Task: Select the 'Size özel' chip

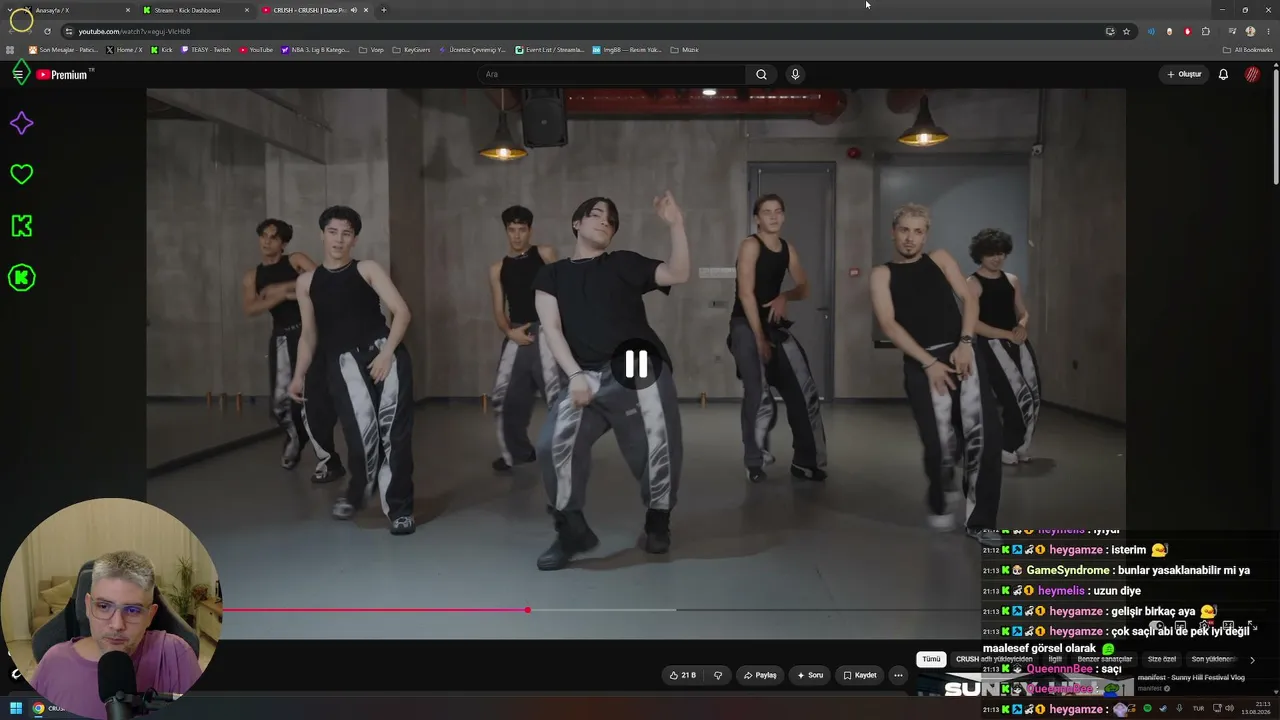Action: click(1162, 659)
